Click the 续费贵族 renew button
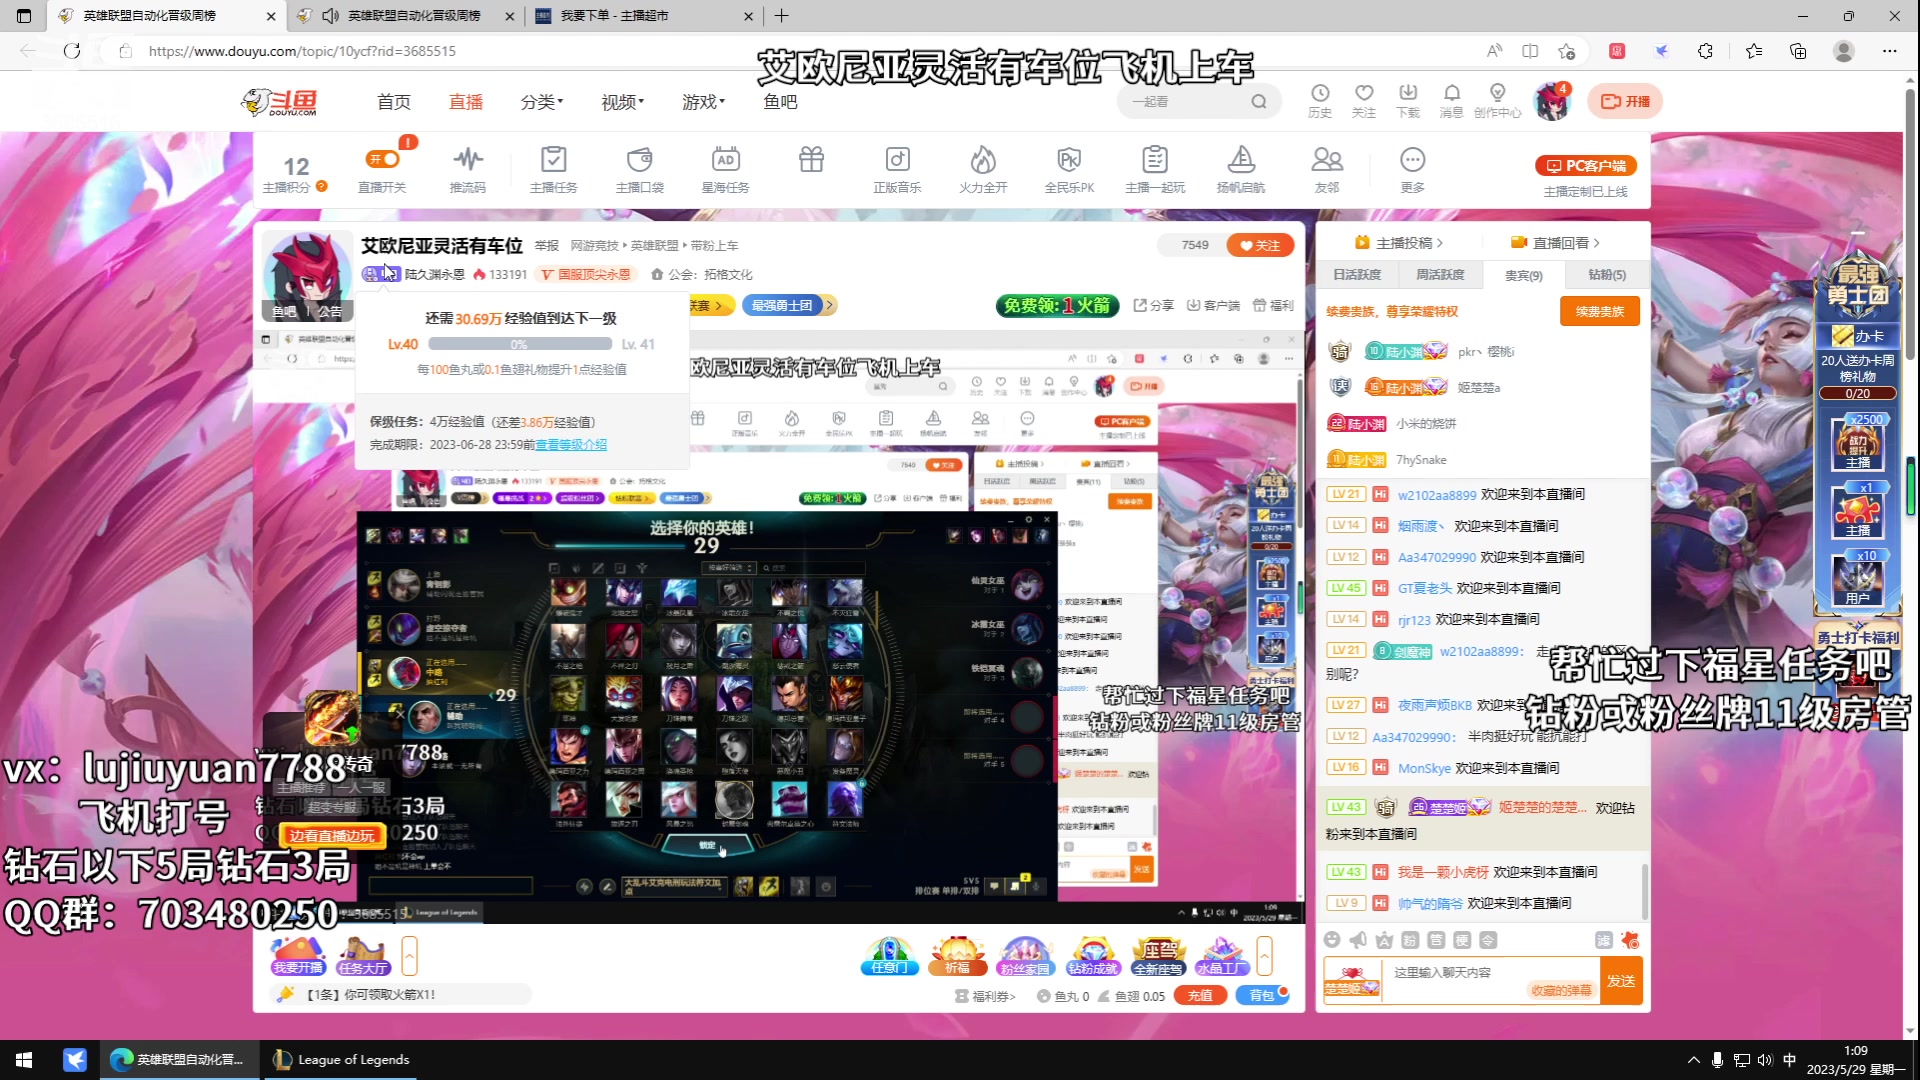This screenshot has height=1080, width=1920. 1600,311
